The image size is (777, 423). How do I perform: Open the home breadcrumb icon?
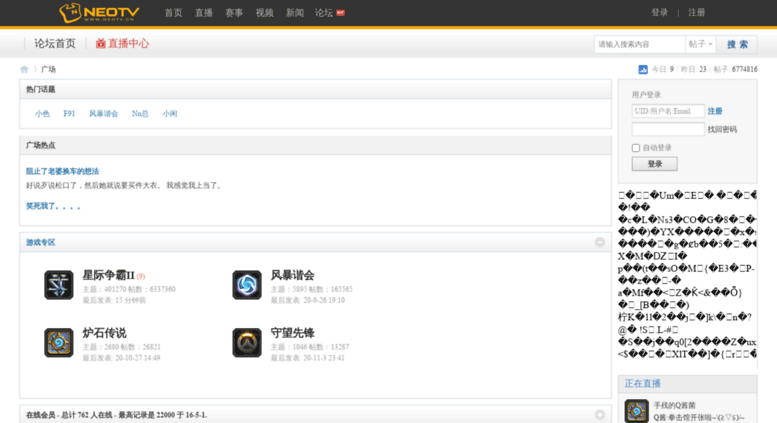[x=24, y=69]
